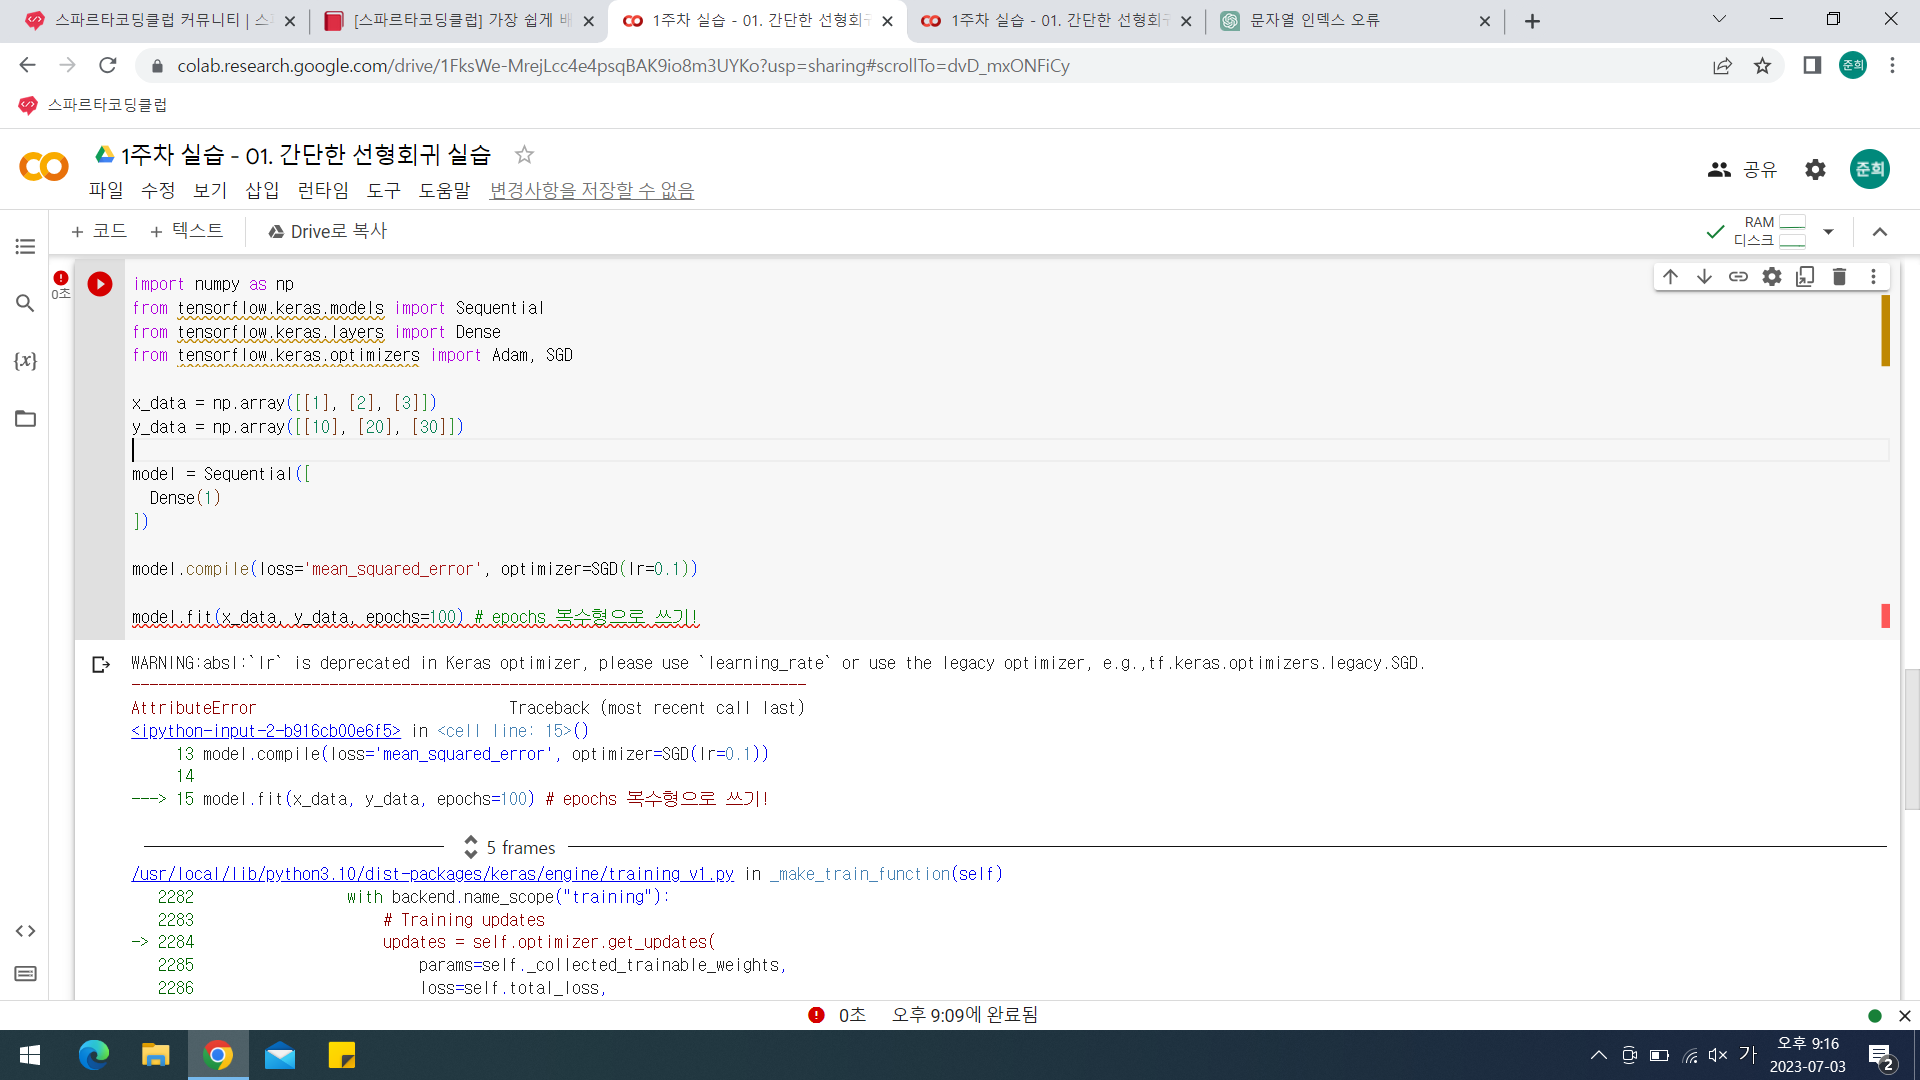
Task: Click page vertical scrollbar
Action: [x=1912, y=740]
